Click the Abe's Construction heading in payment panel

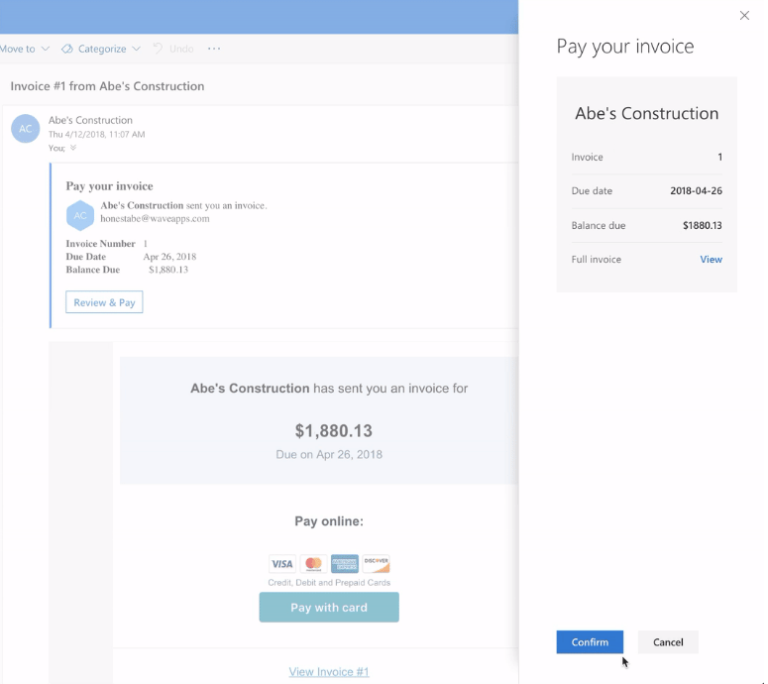tap(647, 113)
